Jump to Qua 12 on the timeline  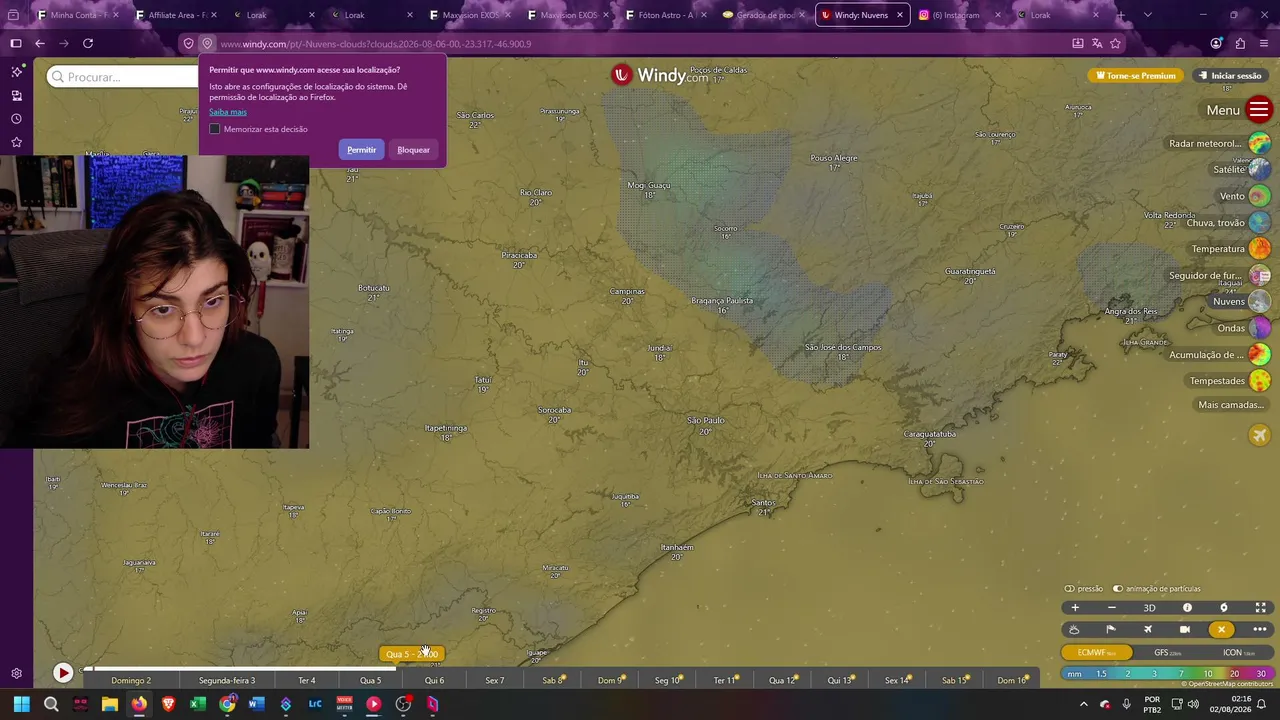782,681
